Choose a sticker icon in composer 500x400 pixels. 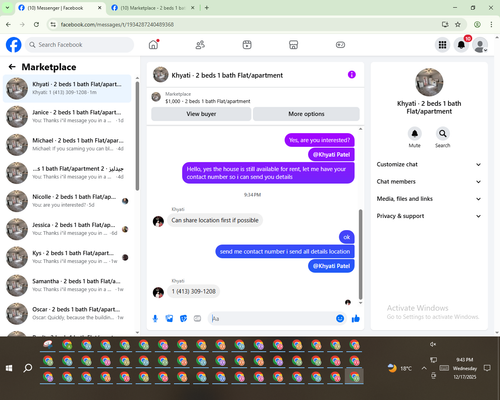[x=183, y=319]
